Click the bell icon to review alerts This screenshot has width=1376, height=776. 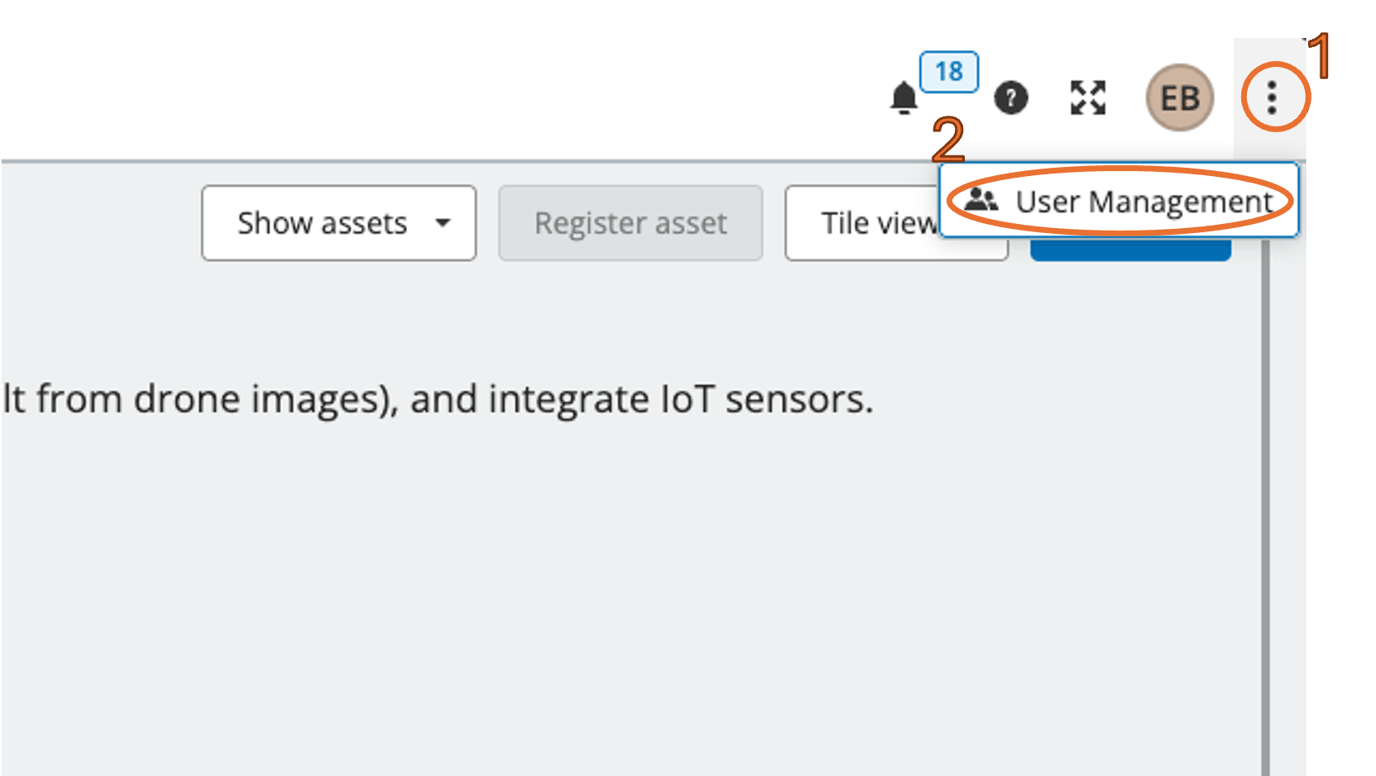click(903, 98)
